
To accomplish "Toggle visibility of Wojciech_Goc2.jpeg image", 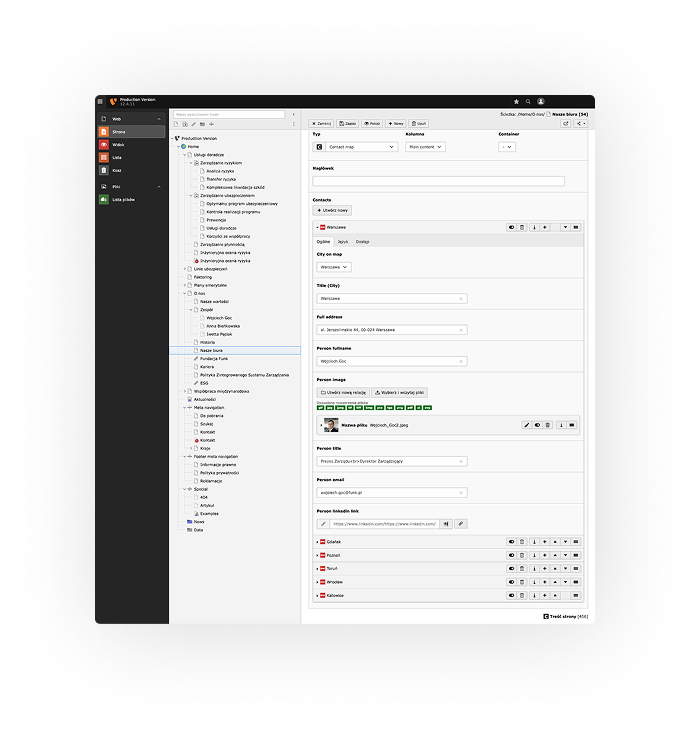I will click(x=538, y=425).
